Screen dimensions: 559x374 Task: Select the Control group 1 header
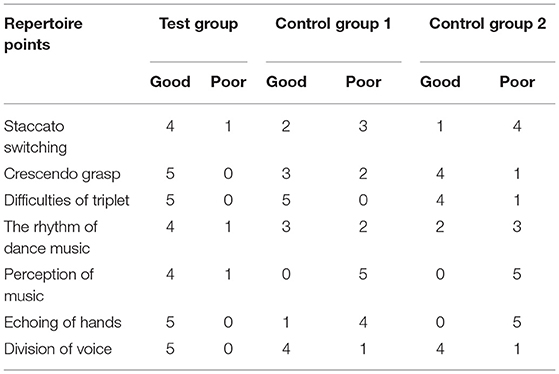click(333, 24)
